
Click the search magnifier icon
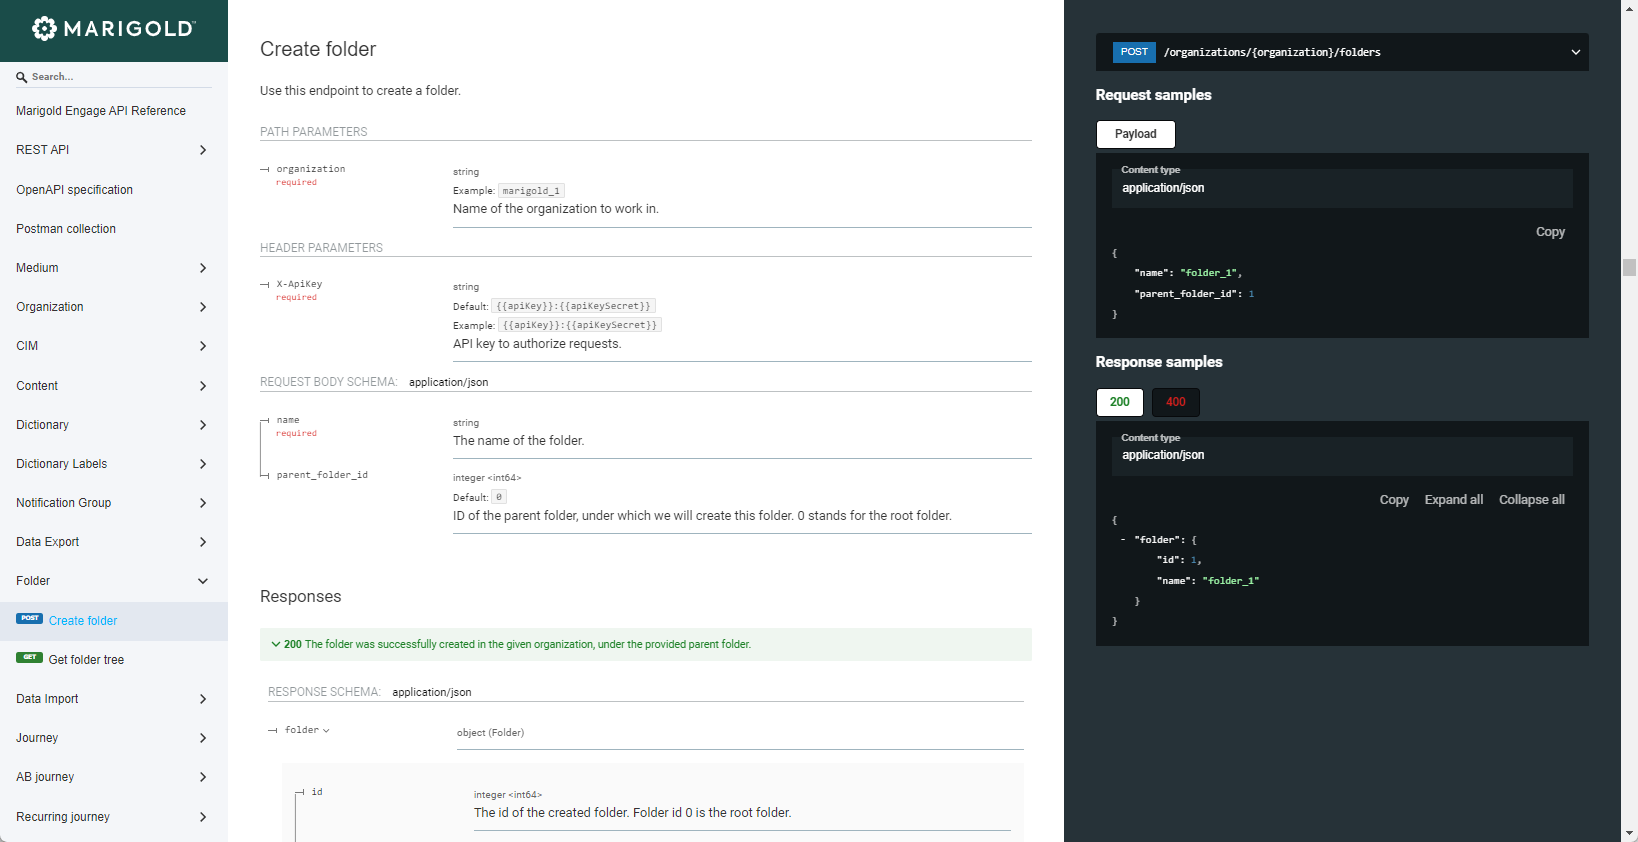tap(21, 77)
